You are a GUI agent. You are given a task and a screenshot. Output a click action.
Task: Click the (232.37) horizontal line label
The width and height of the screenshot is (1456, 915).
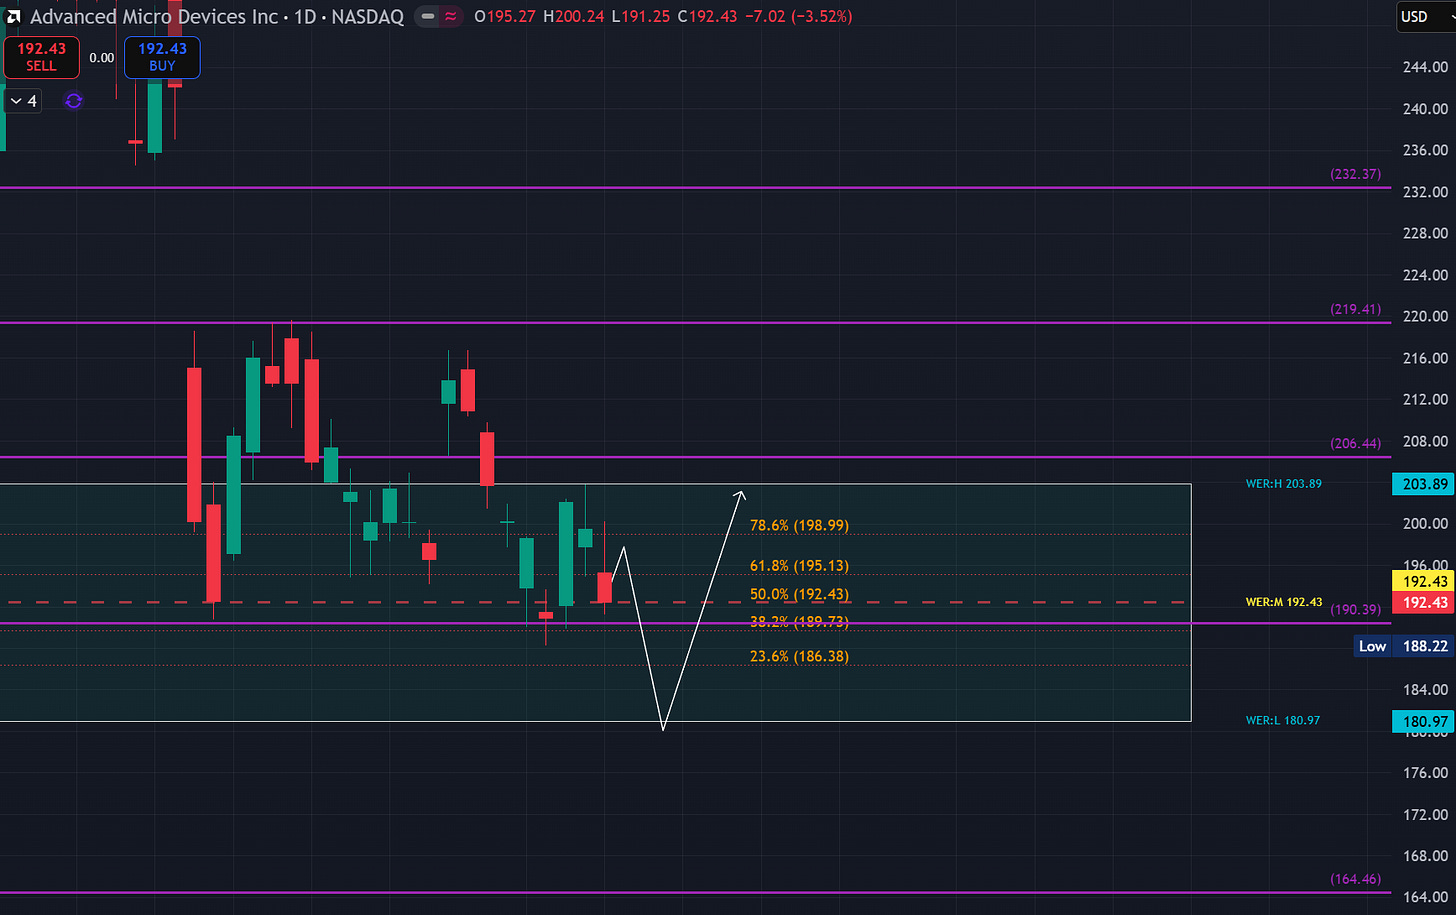pyautogui.click(x=1355, y=174)
